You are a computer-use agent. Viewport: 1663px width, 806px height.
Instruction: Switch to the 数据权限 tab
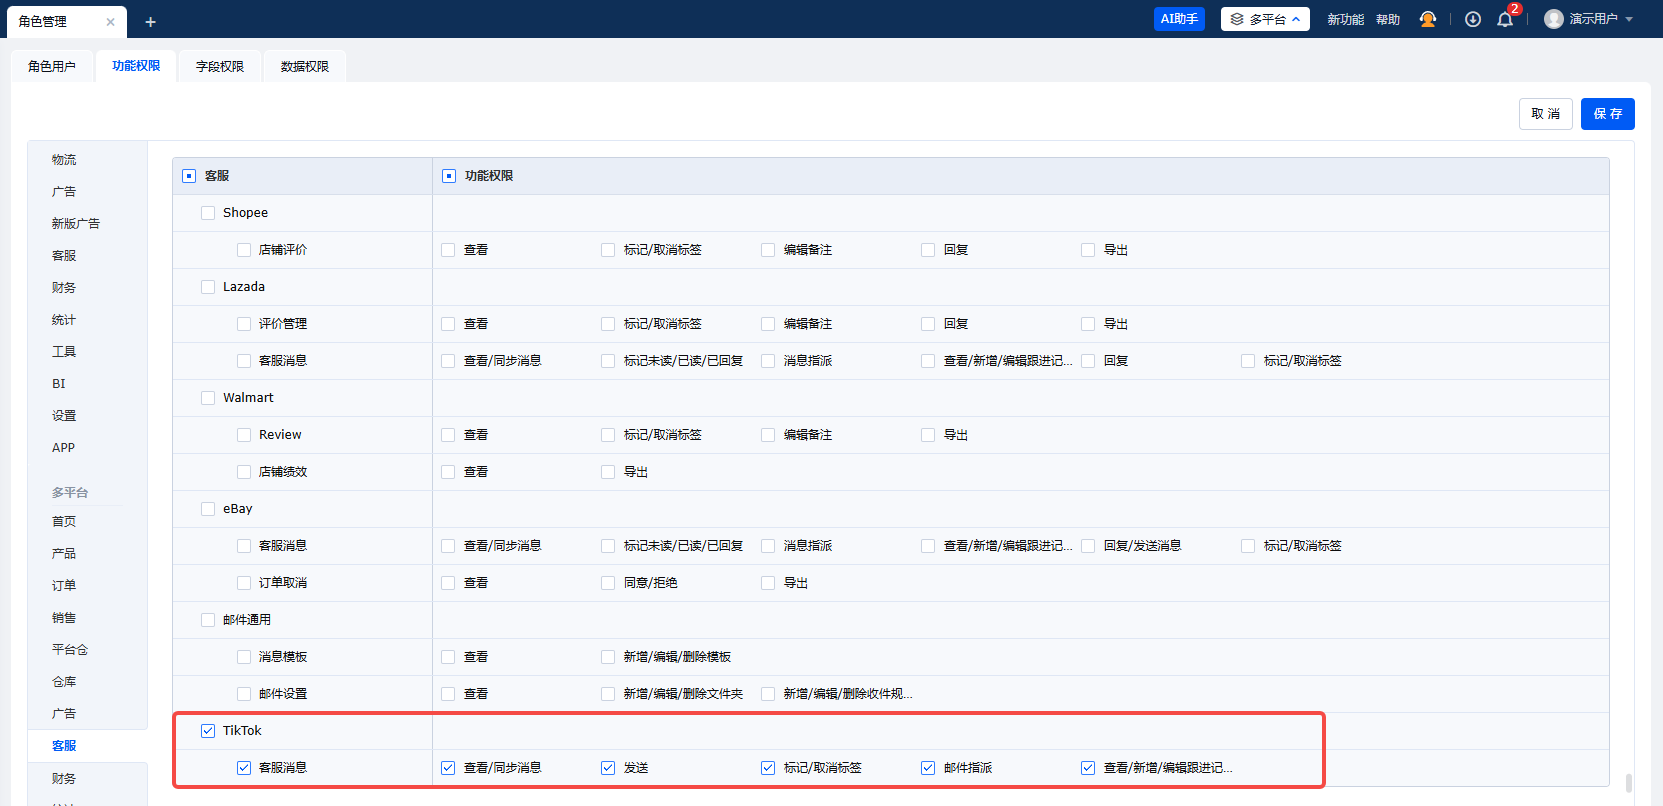(x=305, y=66)
